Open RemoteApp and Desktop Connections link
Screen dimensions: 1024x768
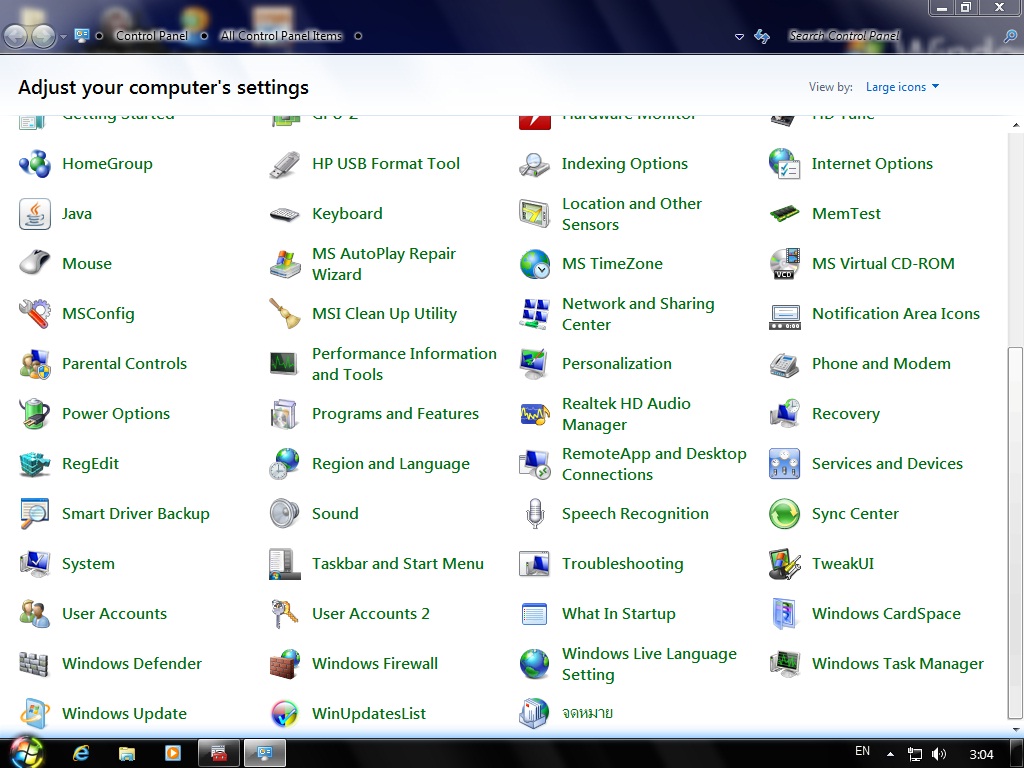pos(654,464)
